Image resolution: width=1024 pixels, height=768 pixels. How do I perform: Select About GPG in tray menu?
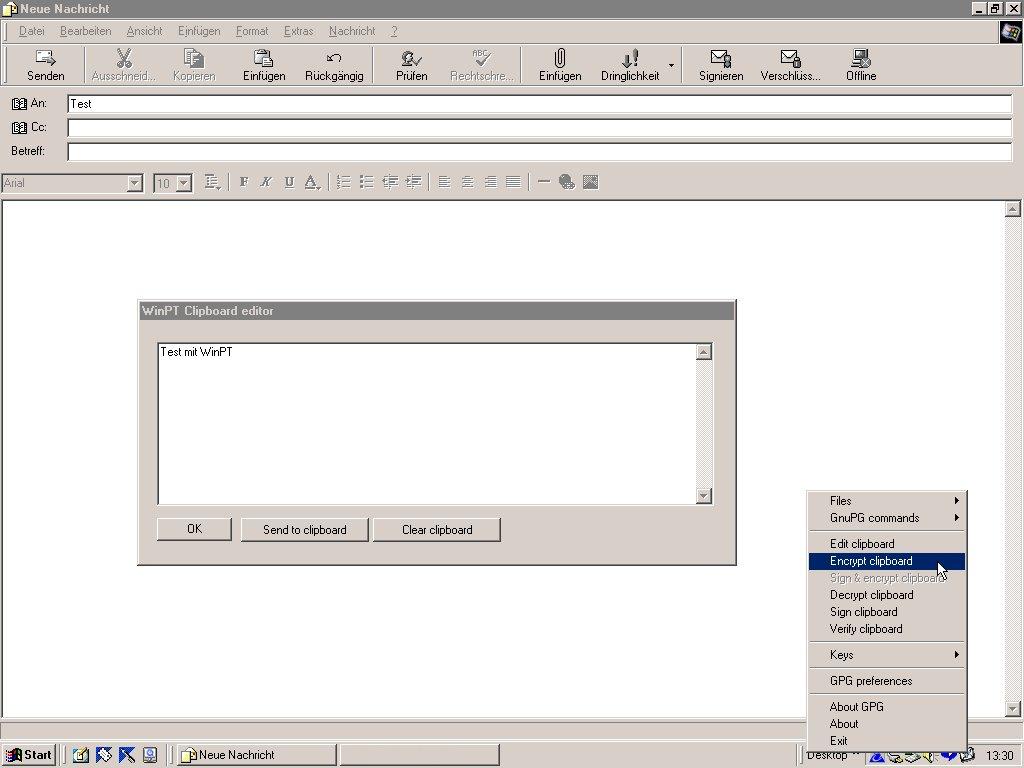pyautogui.click(x=887, y=707)
